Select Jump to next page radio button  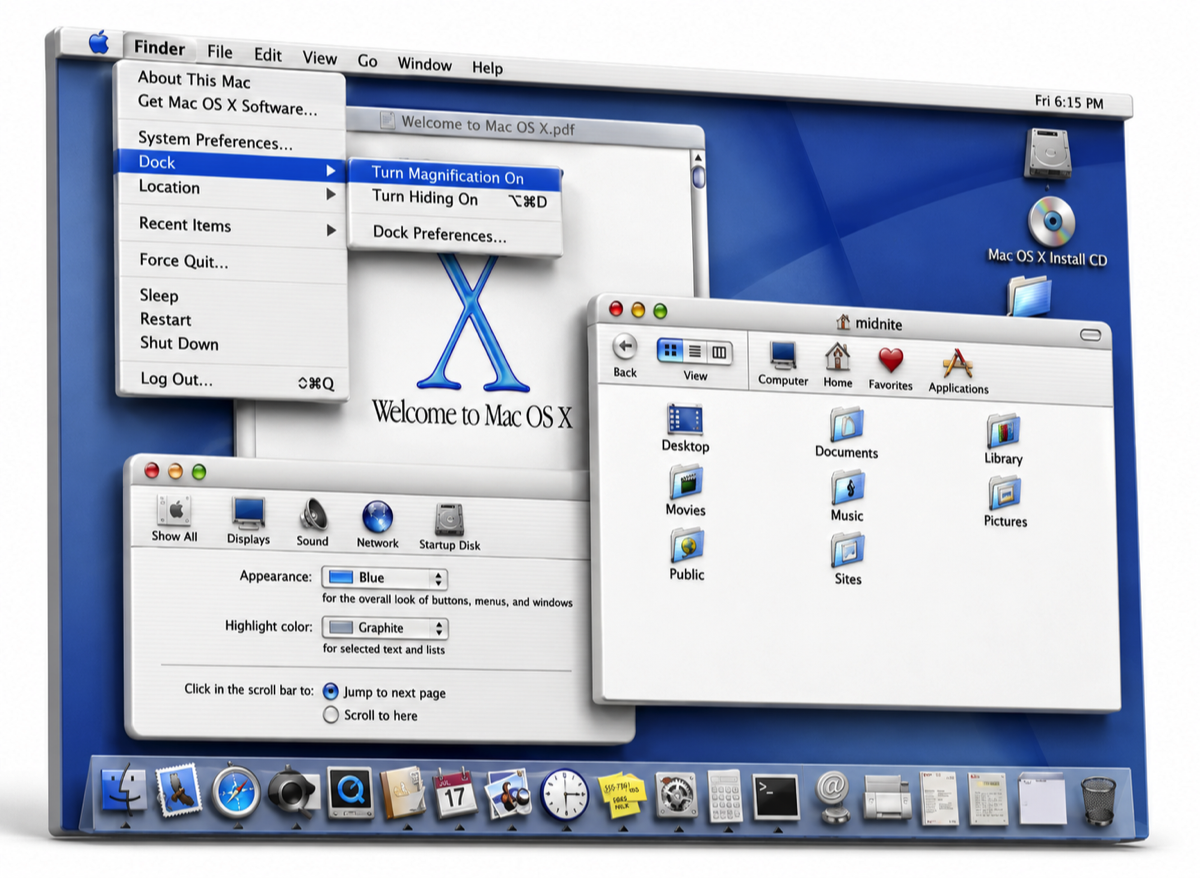pyautogui.click(x=331, y=691)
